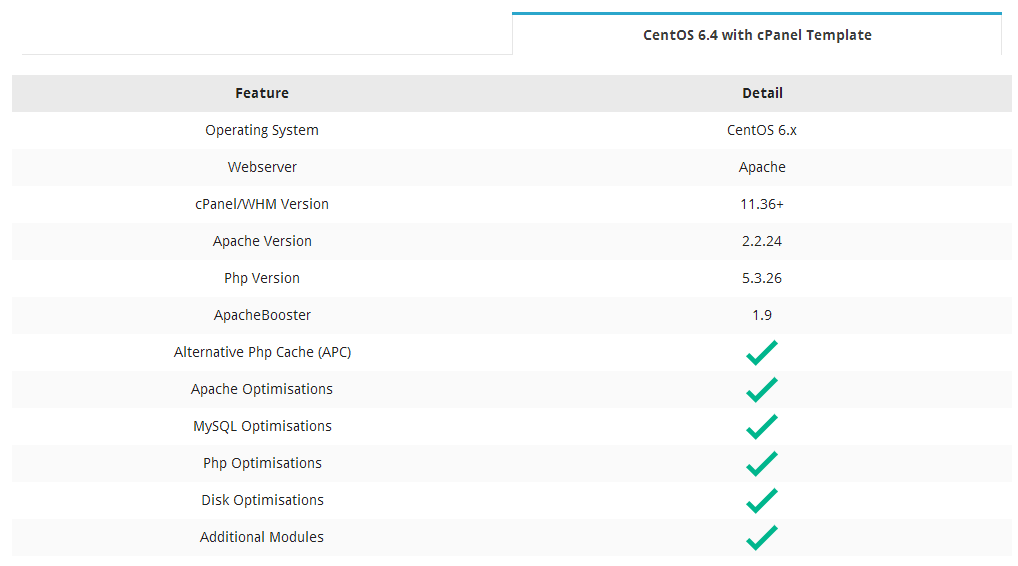The height and width of the screenshot is (566, 1018).
Task: Click the Additional Modules green checkmark
Action: point(762,537)
